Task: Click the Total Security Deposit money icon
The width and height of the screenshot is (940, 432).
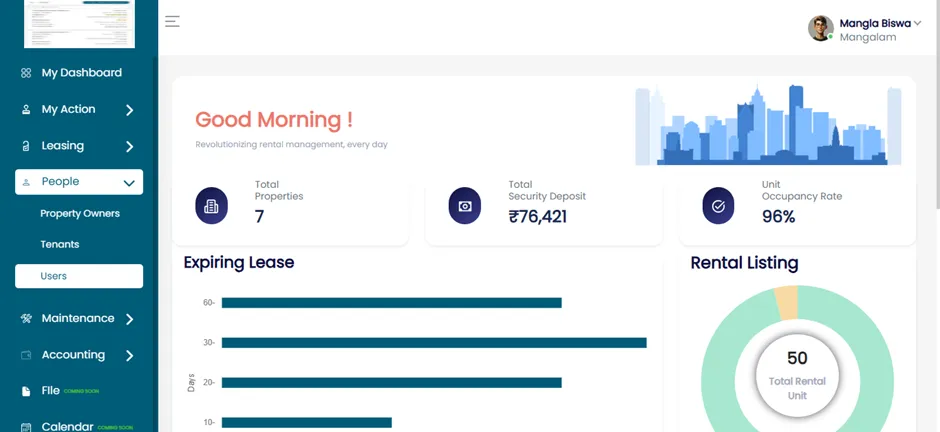Action: point(465,206)
